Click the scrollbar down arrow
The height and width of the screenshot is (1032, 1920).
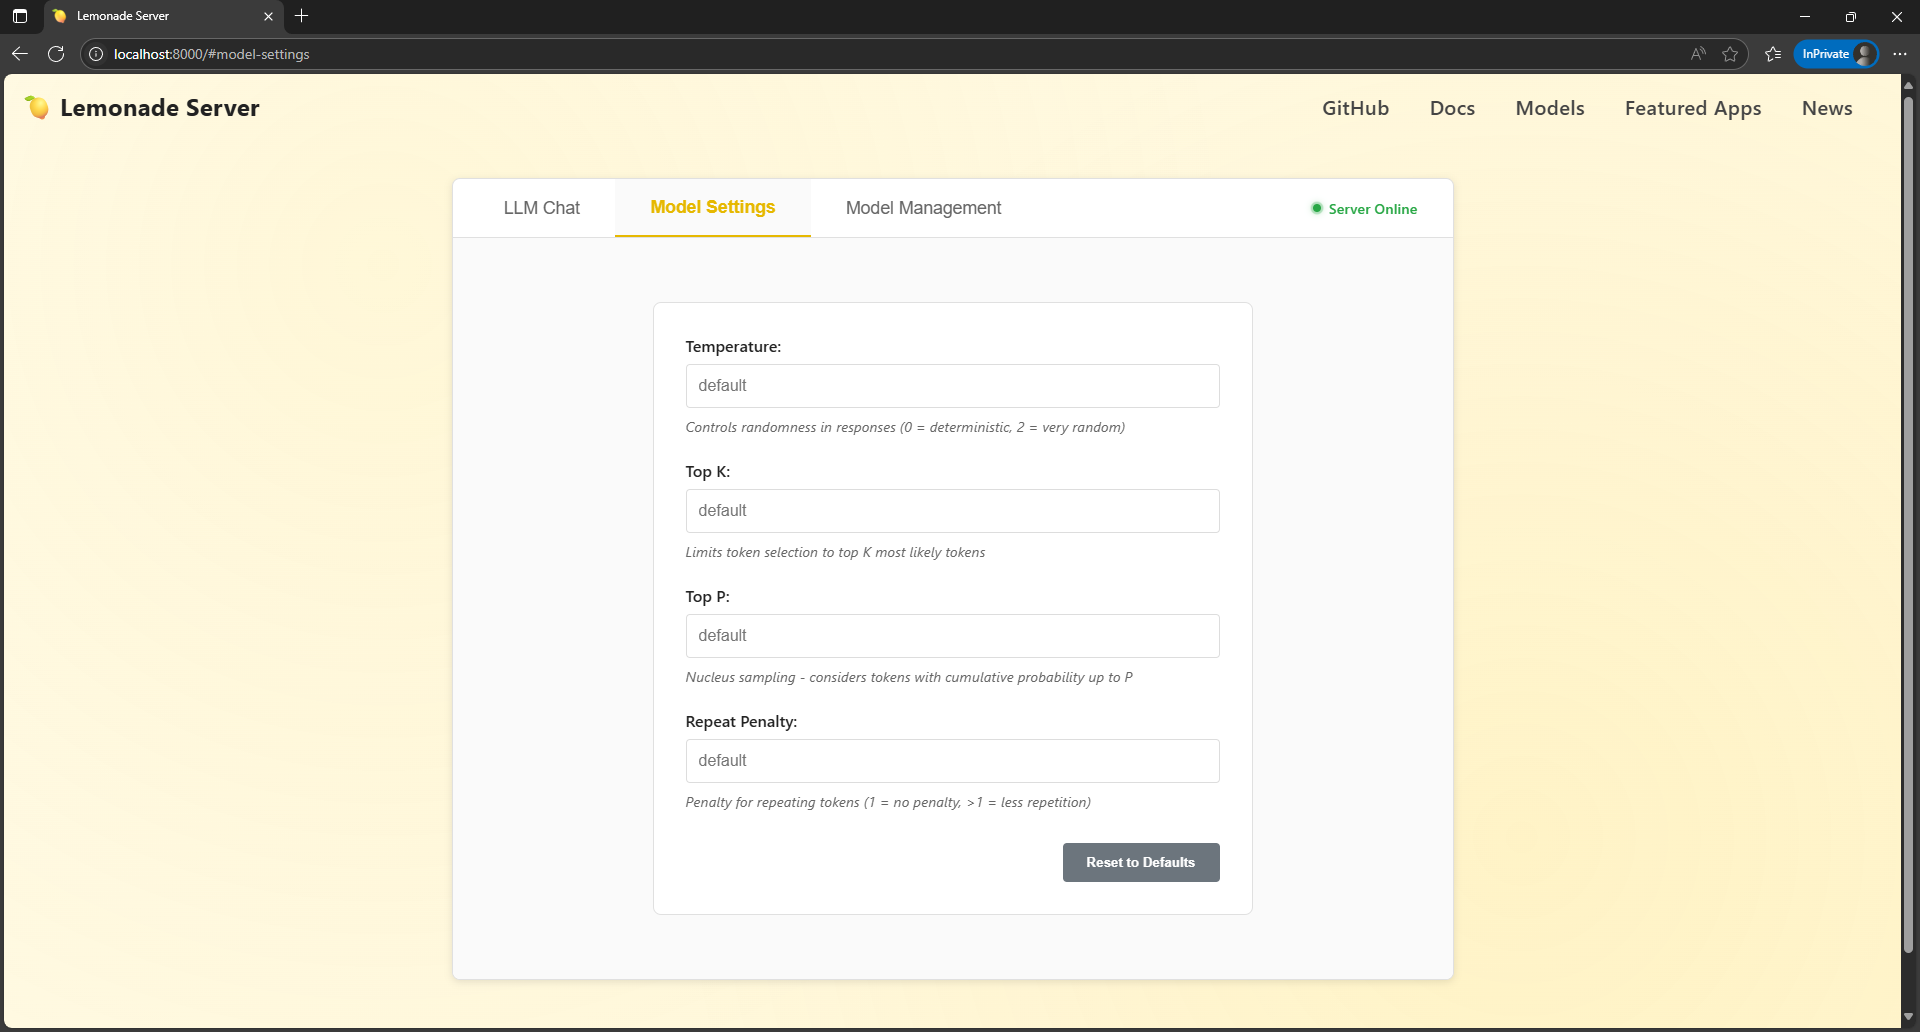(1908, 1017)
